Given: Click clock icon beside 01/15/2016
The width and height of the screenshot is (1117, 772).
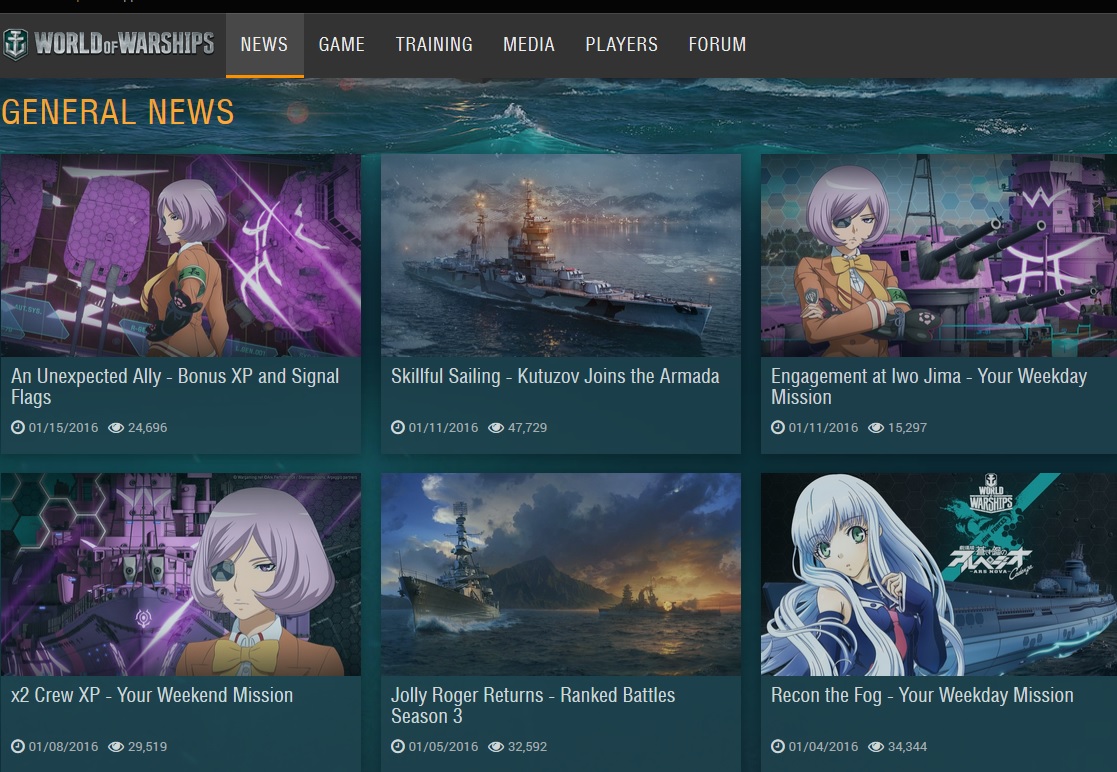Looking at the screenshot, I should coord(18,427).
